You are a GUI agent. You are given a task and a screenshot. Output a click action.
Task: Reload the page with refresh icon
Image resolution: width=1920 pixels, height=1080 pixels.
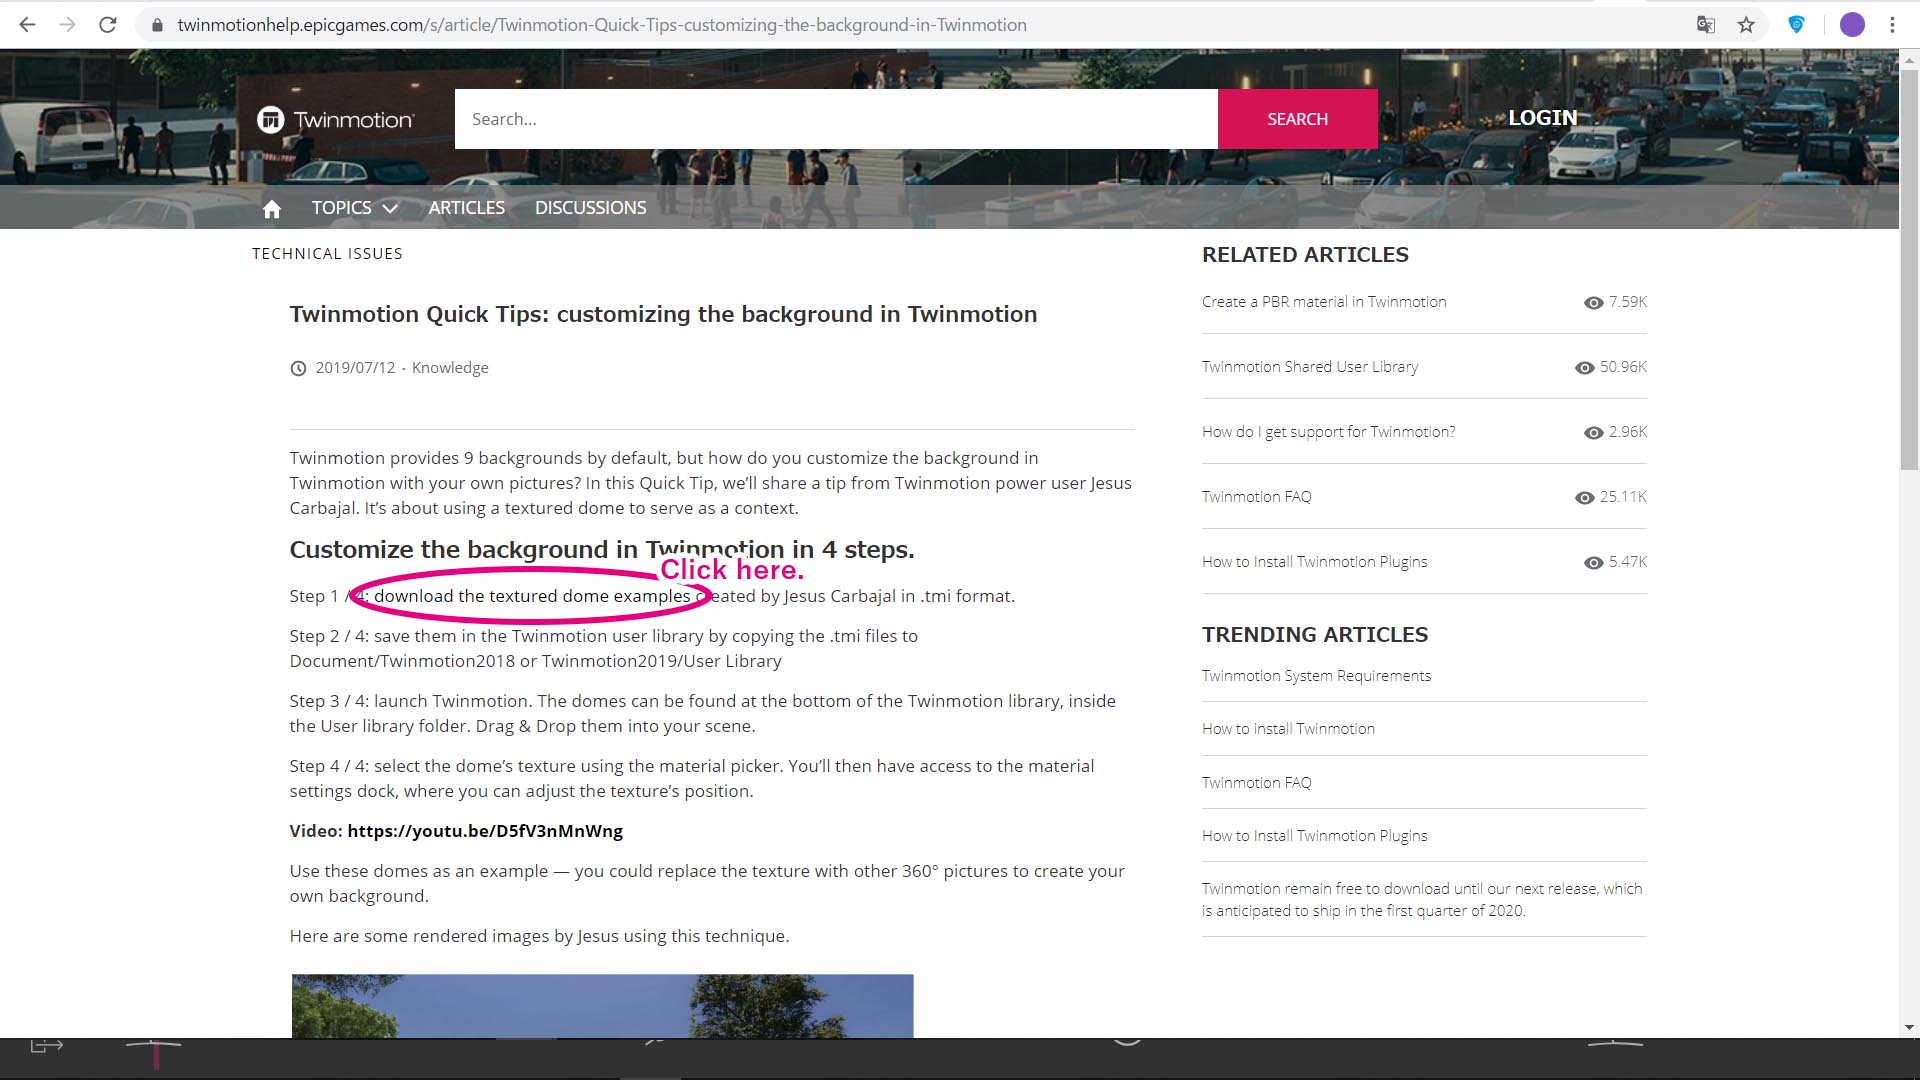coord(108,25)
